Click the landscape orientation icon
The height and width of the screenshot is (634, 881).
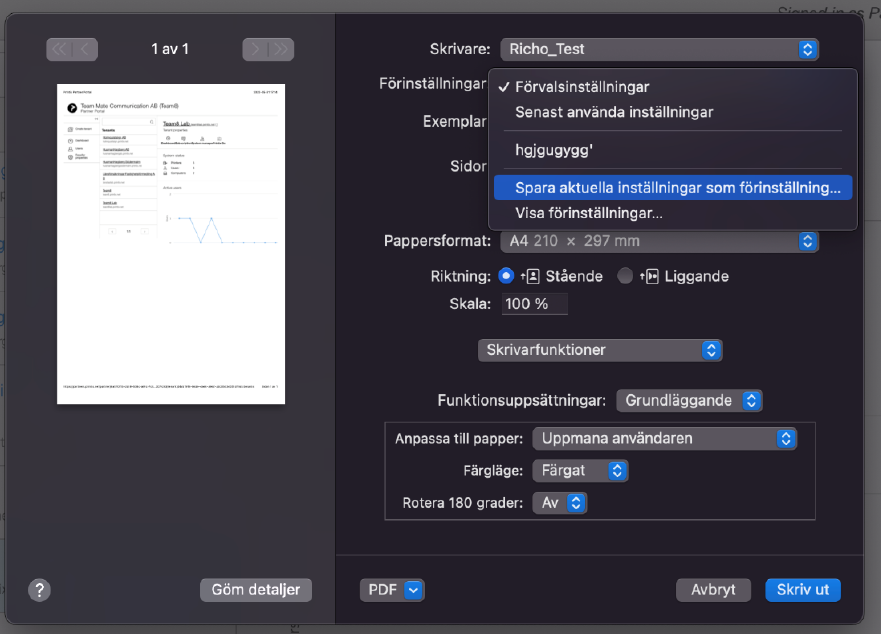[x=652, y=276]
